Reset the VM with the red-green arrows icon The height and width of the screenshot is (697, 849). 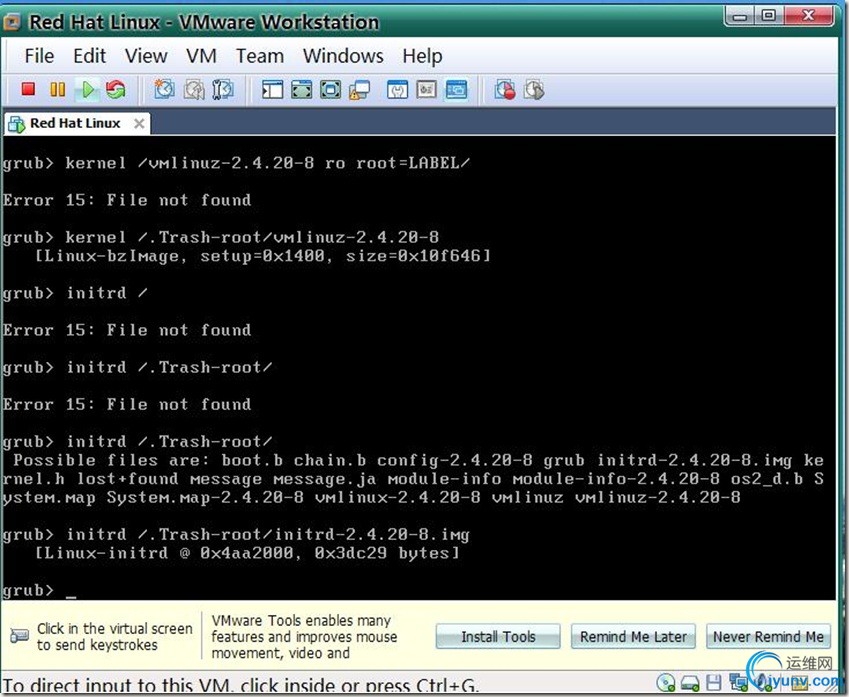[x=115, y=89]
